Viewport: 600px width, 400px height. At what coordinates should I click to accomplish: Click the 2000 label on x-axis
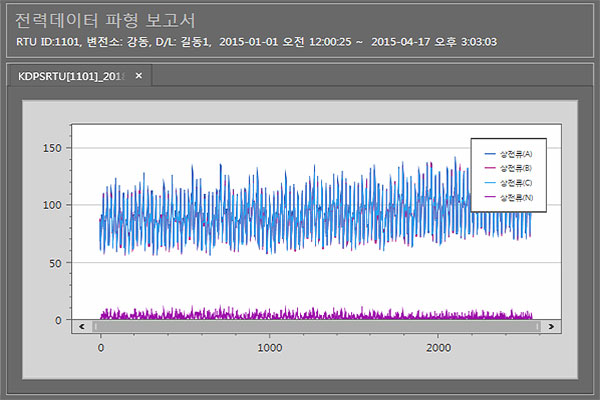438,347
